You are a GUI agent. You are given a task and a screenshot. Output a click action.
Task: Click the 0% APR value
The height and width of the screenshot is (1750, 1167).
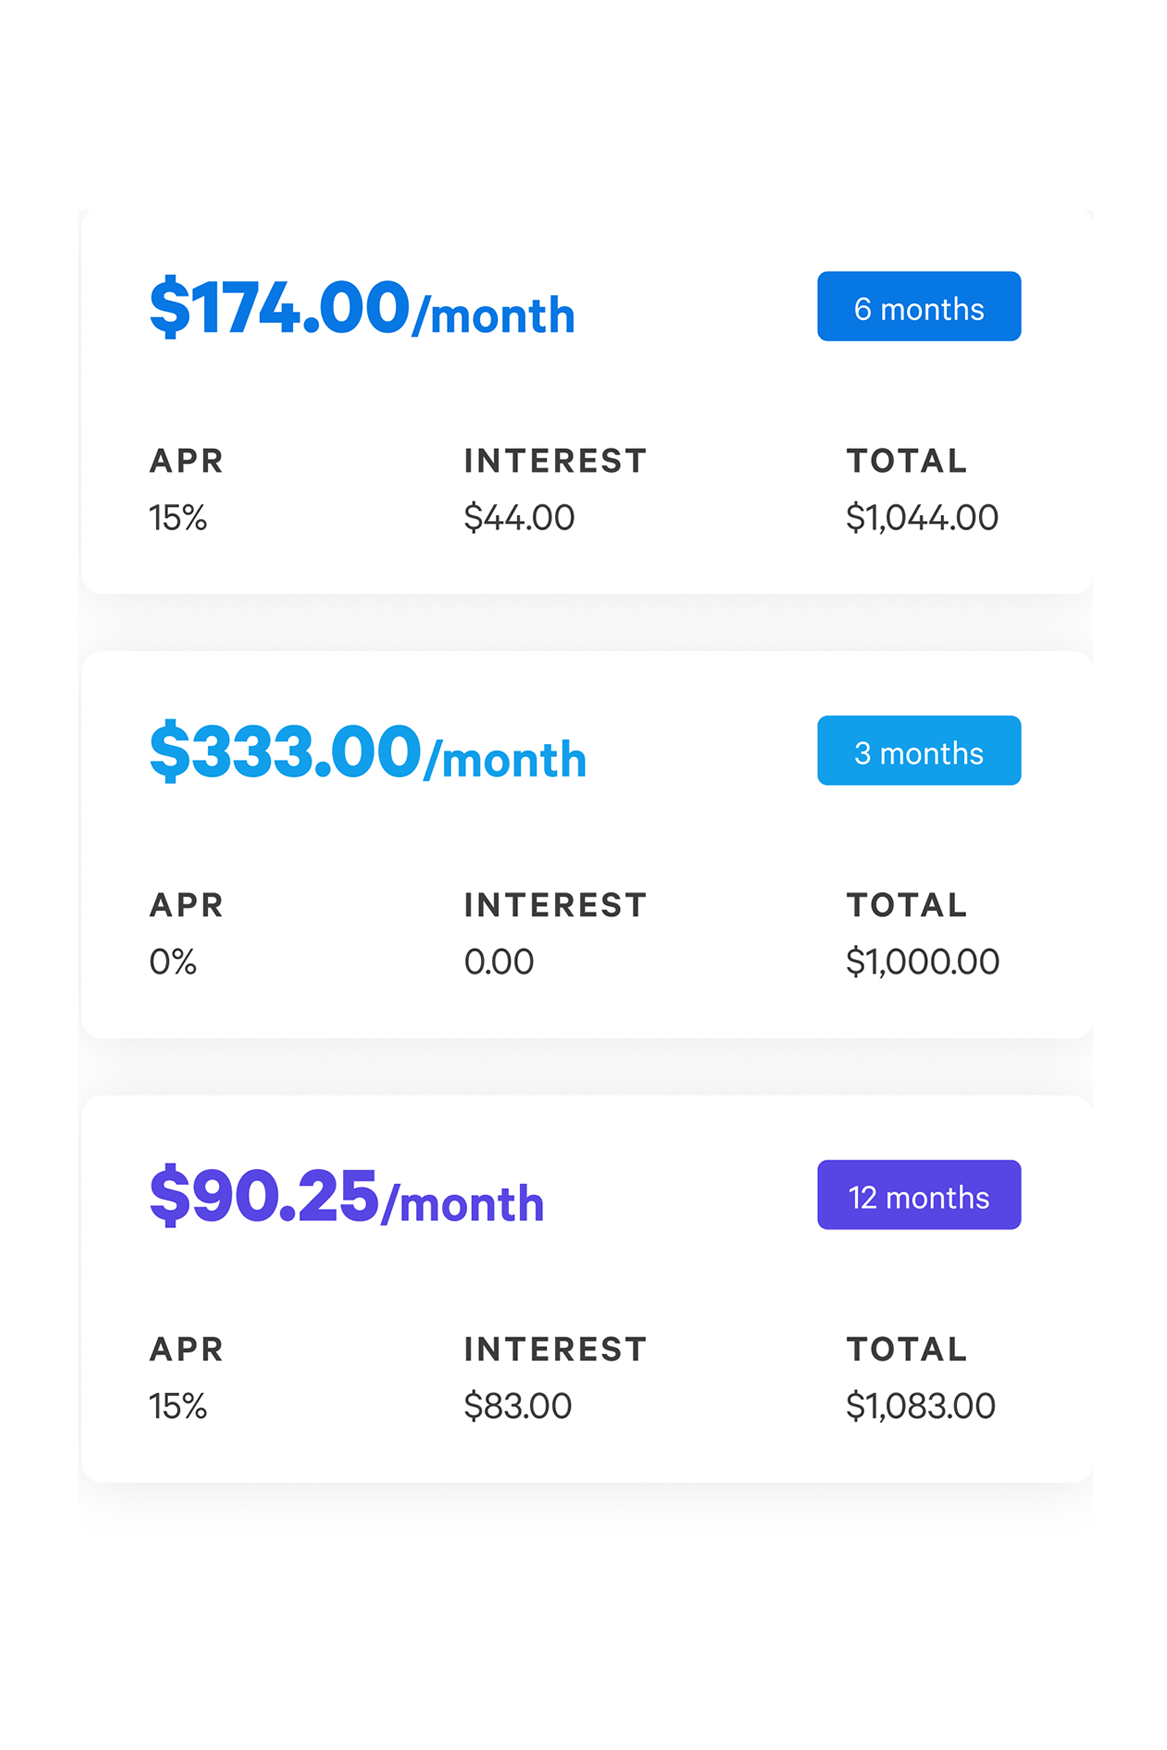(x=173, y=962)
